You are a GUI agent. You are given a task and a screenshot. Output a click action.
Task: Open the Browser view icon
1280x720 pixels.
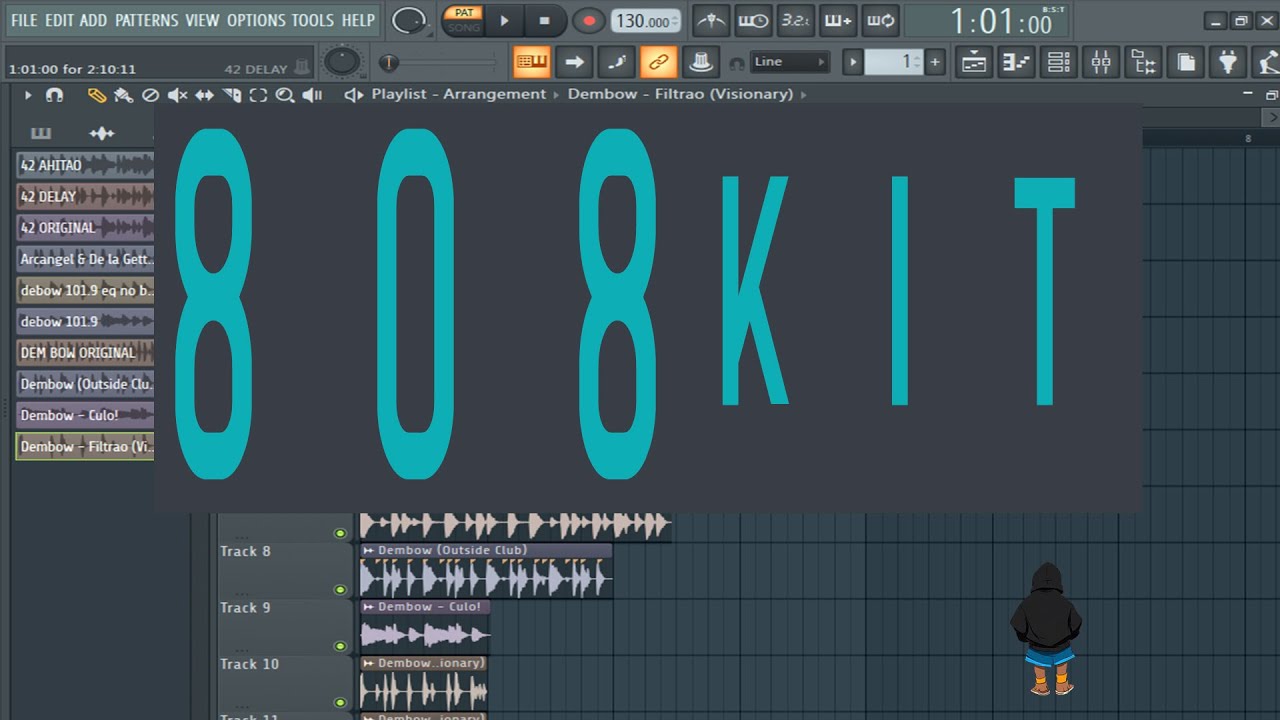click(1143, 62)
